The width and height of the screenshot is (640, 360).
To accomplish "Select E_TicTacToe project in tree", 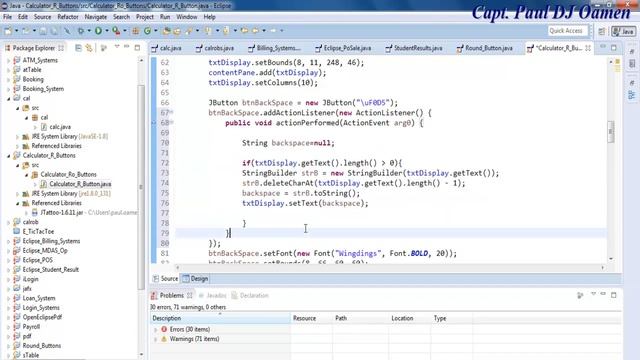I will (38, 231).
